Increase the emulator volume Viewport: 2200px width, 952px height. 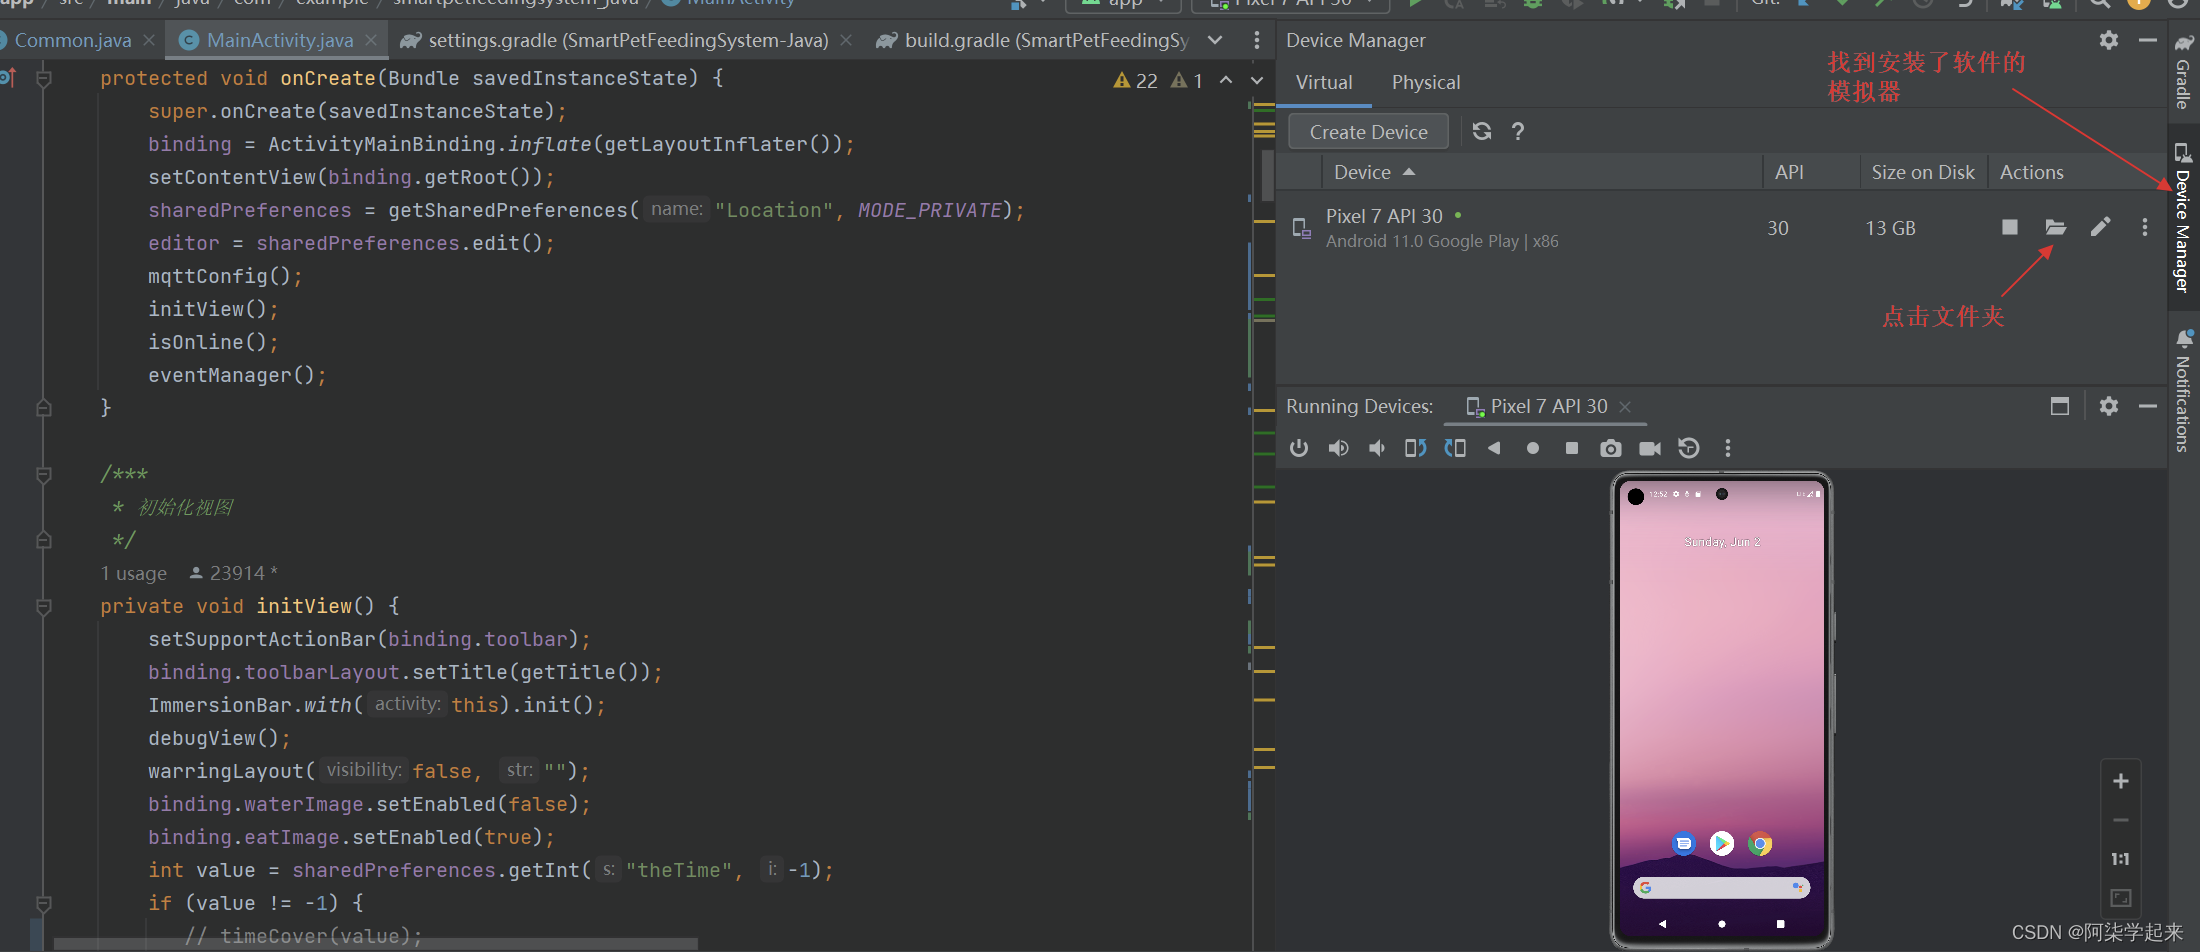point(1339,448)
